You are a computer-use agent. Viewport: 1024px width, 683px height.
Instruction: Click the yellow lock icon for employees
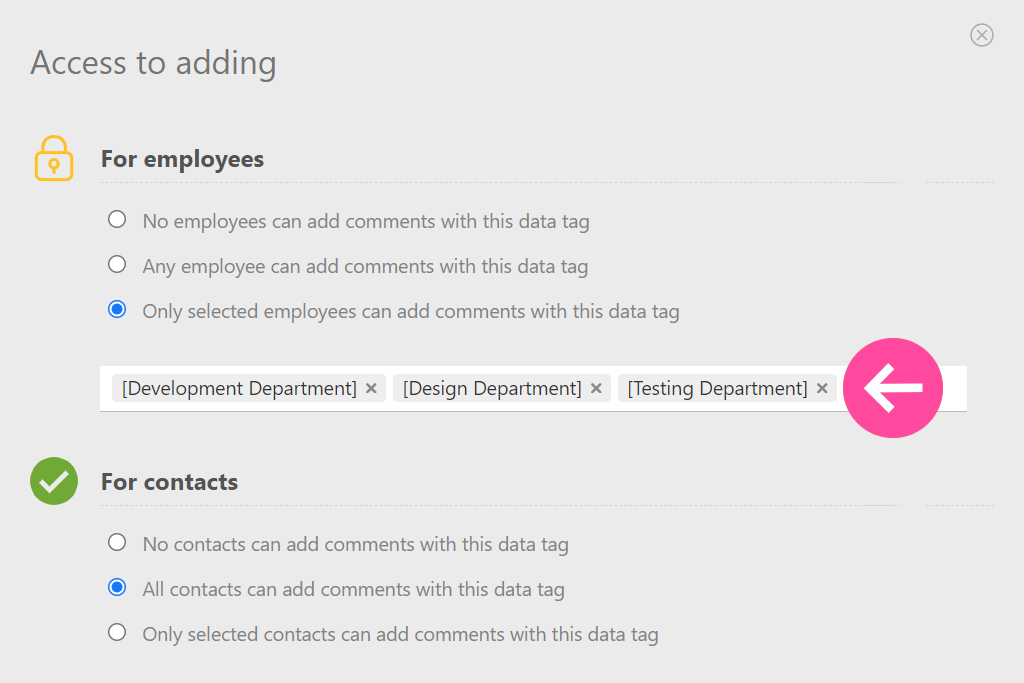point(54,158)
